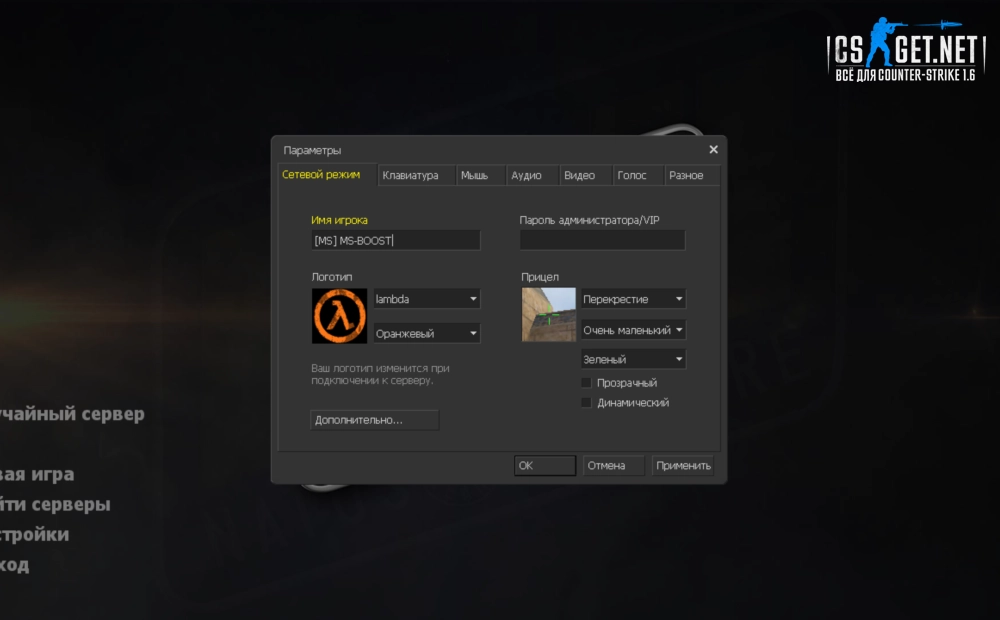This screenshot has height=620, width=1000.
Task: Expand the Оранжевый logo color dropdown
Action: pos(427,333)
